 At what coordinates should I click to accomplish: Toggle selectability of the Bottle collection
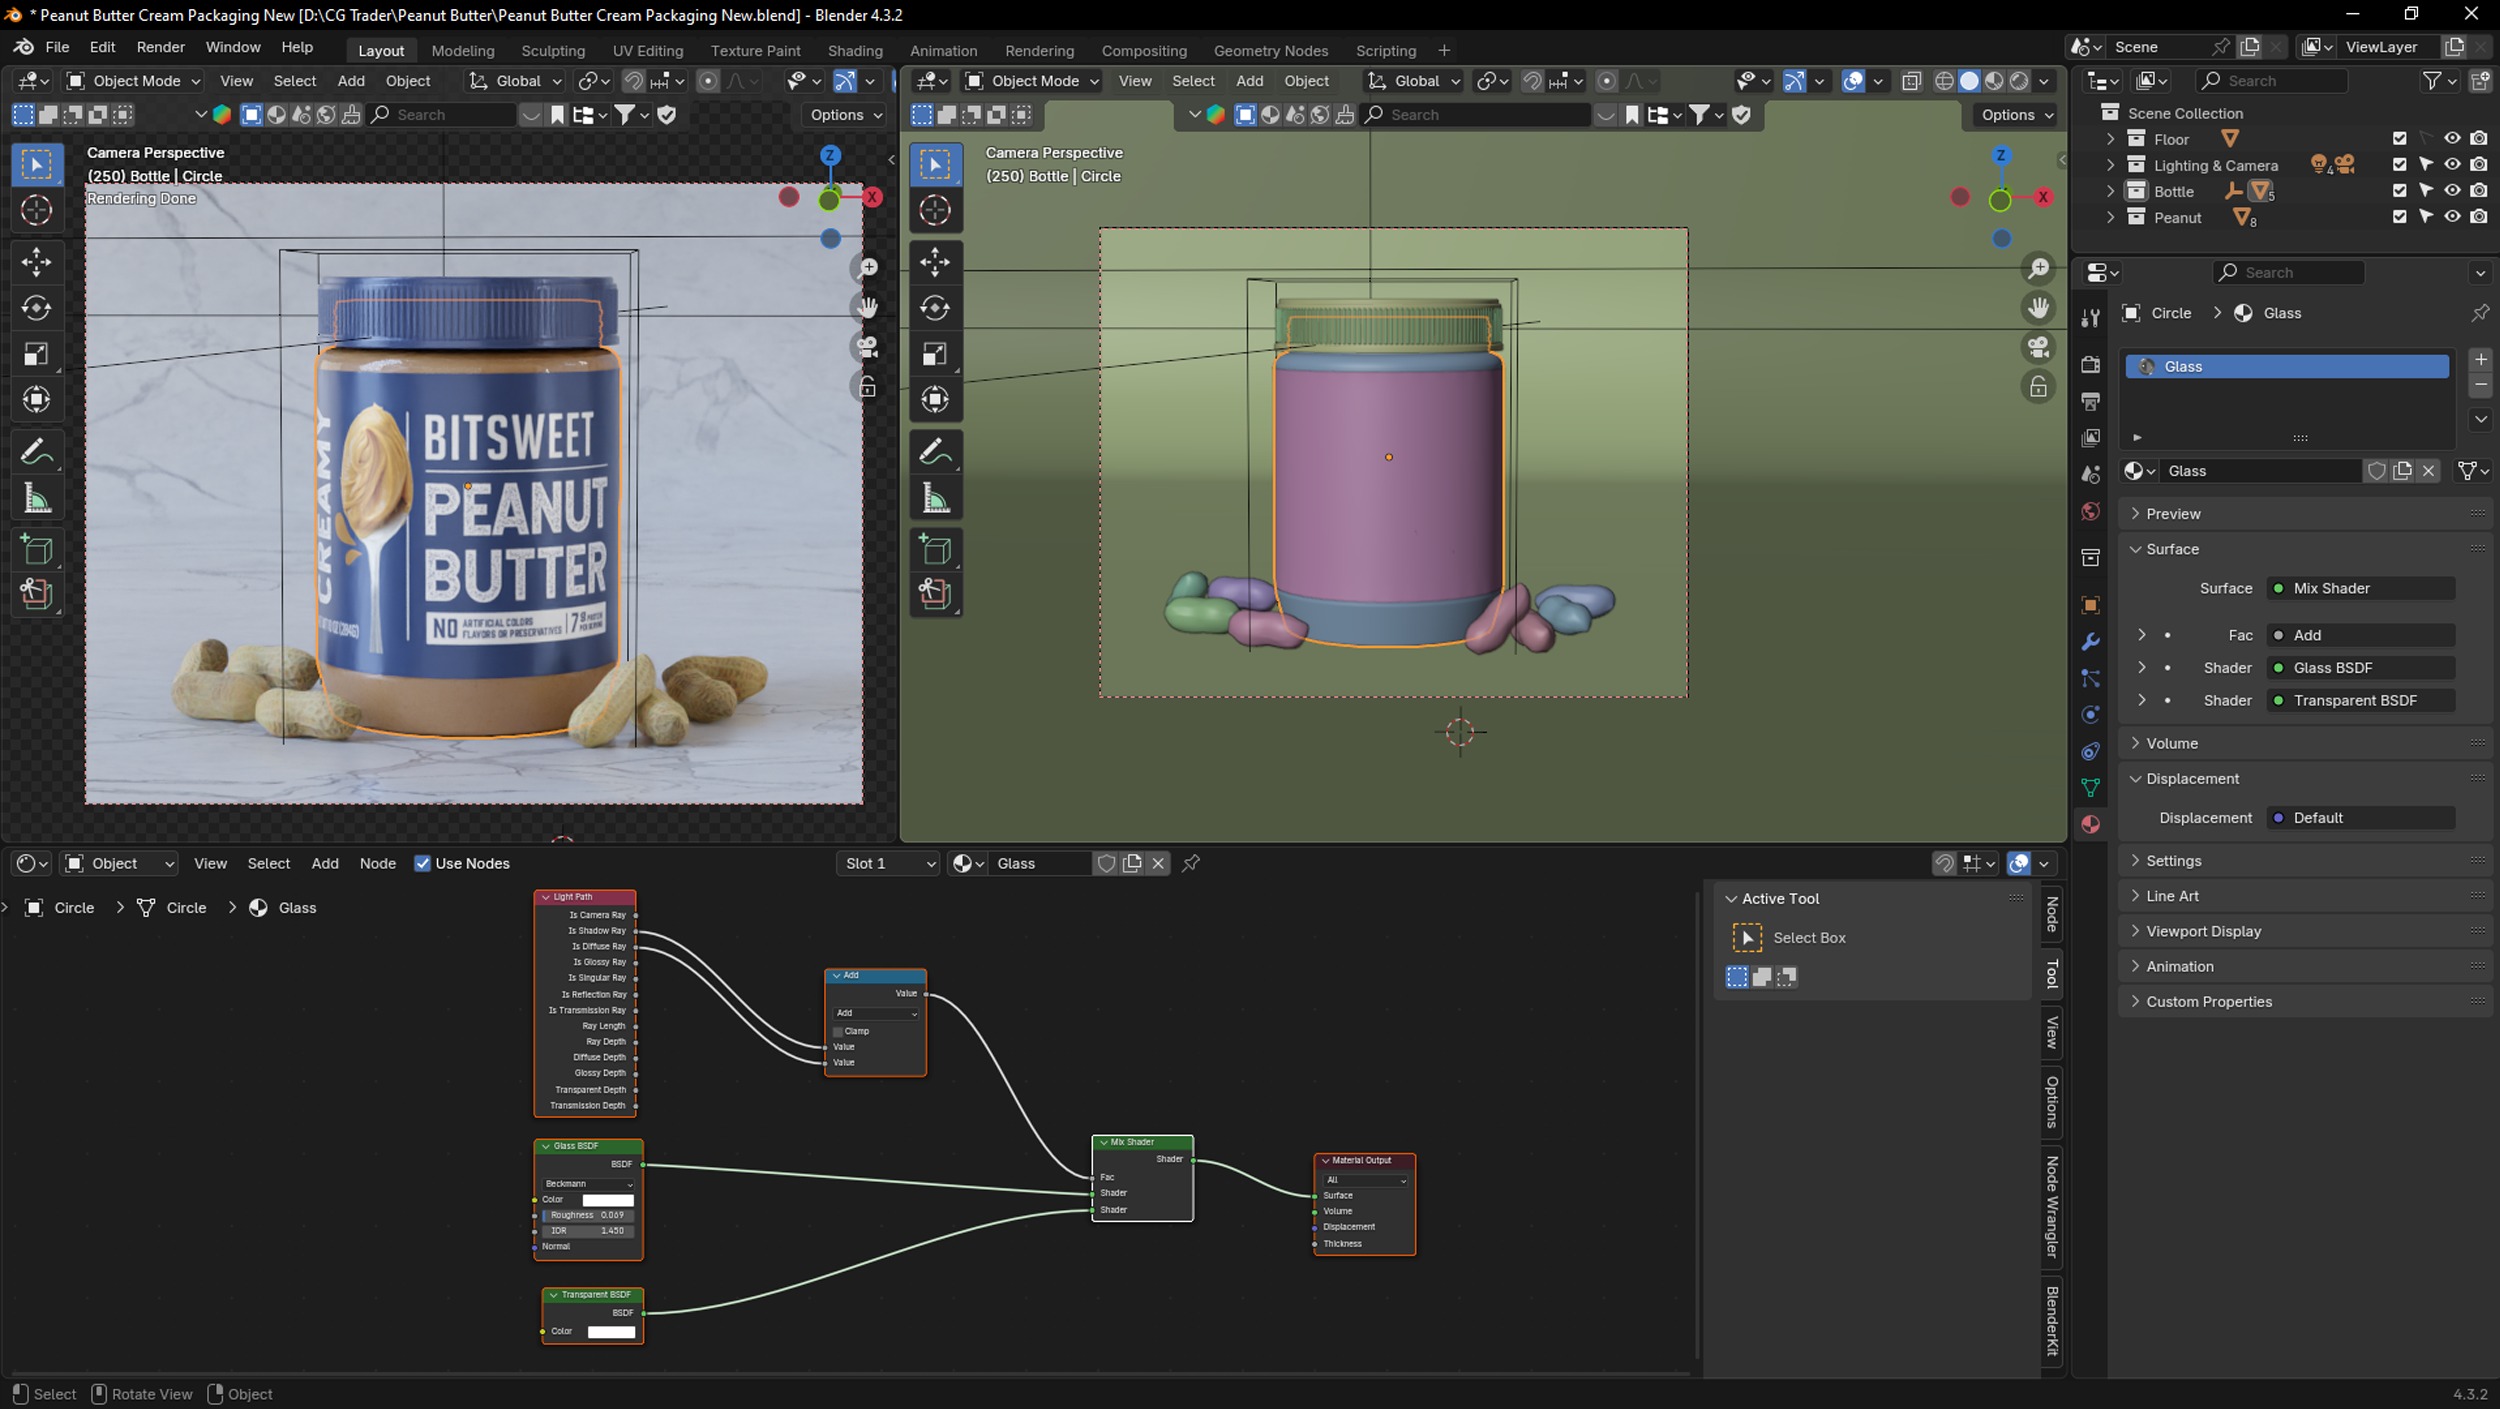[2426, 191]
